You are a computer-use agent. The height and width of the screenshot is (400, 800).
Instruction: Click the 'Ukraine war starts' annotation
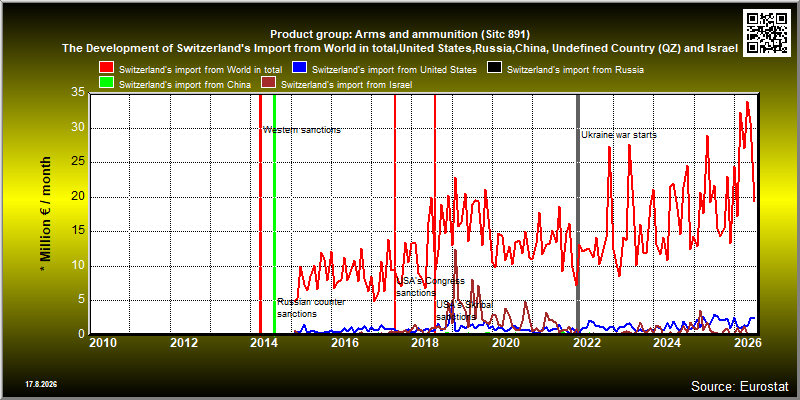[619, 135]
